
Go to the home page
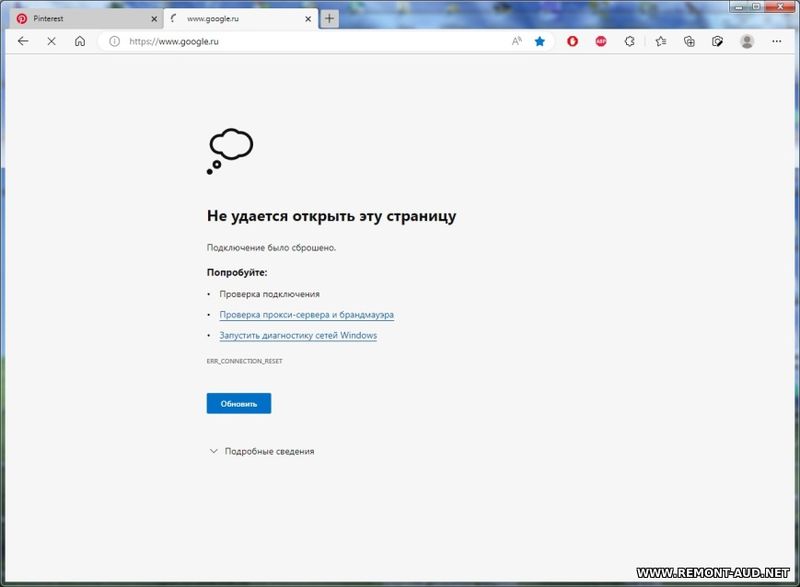tap(80, 41)
